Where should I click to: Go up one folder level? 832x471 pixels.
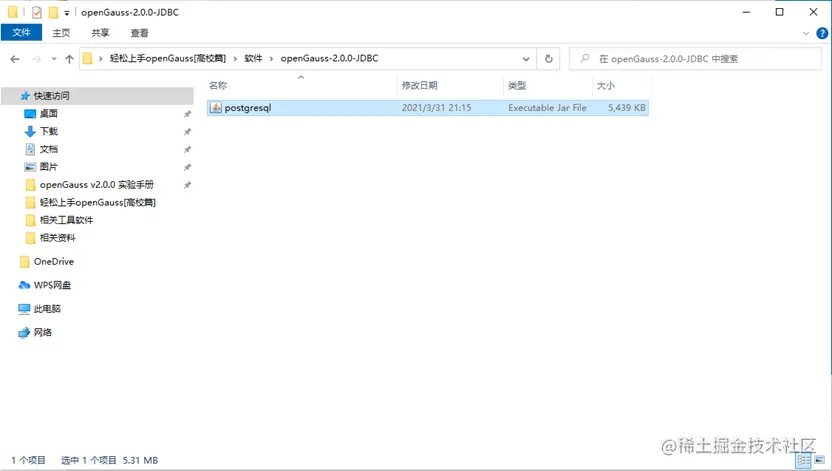coord(70,59)
